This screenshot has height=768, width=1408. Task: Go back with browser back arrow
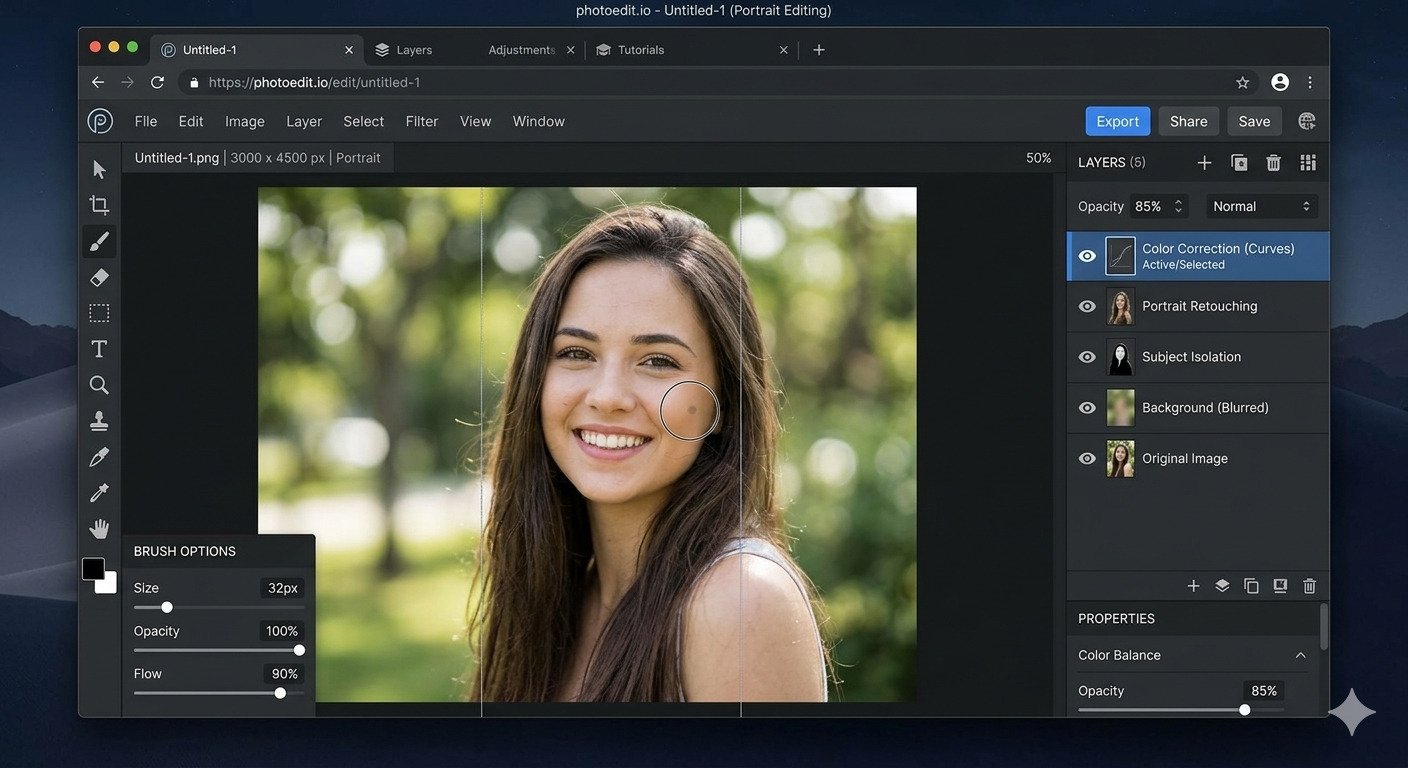(97, 83)
